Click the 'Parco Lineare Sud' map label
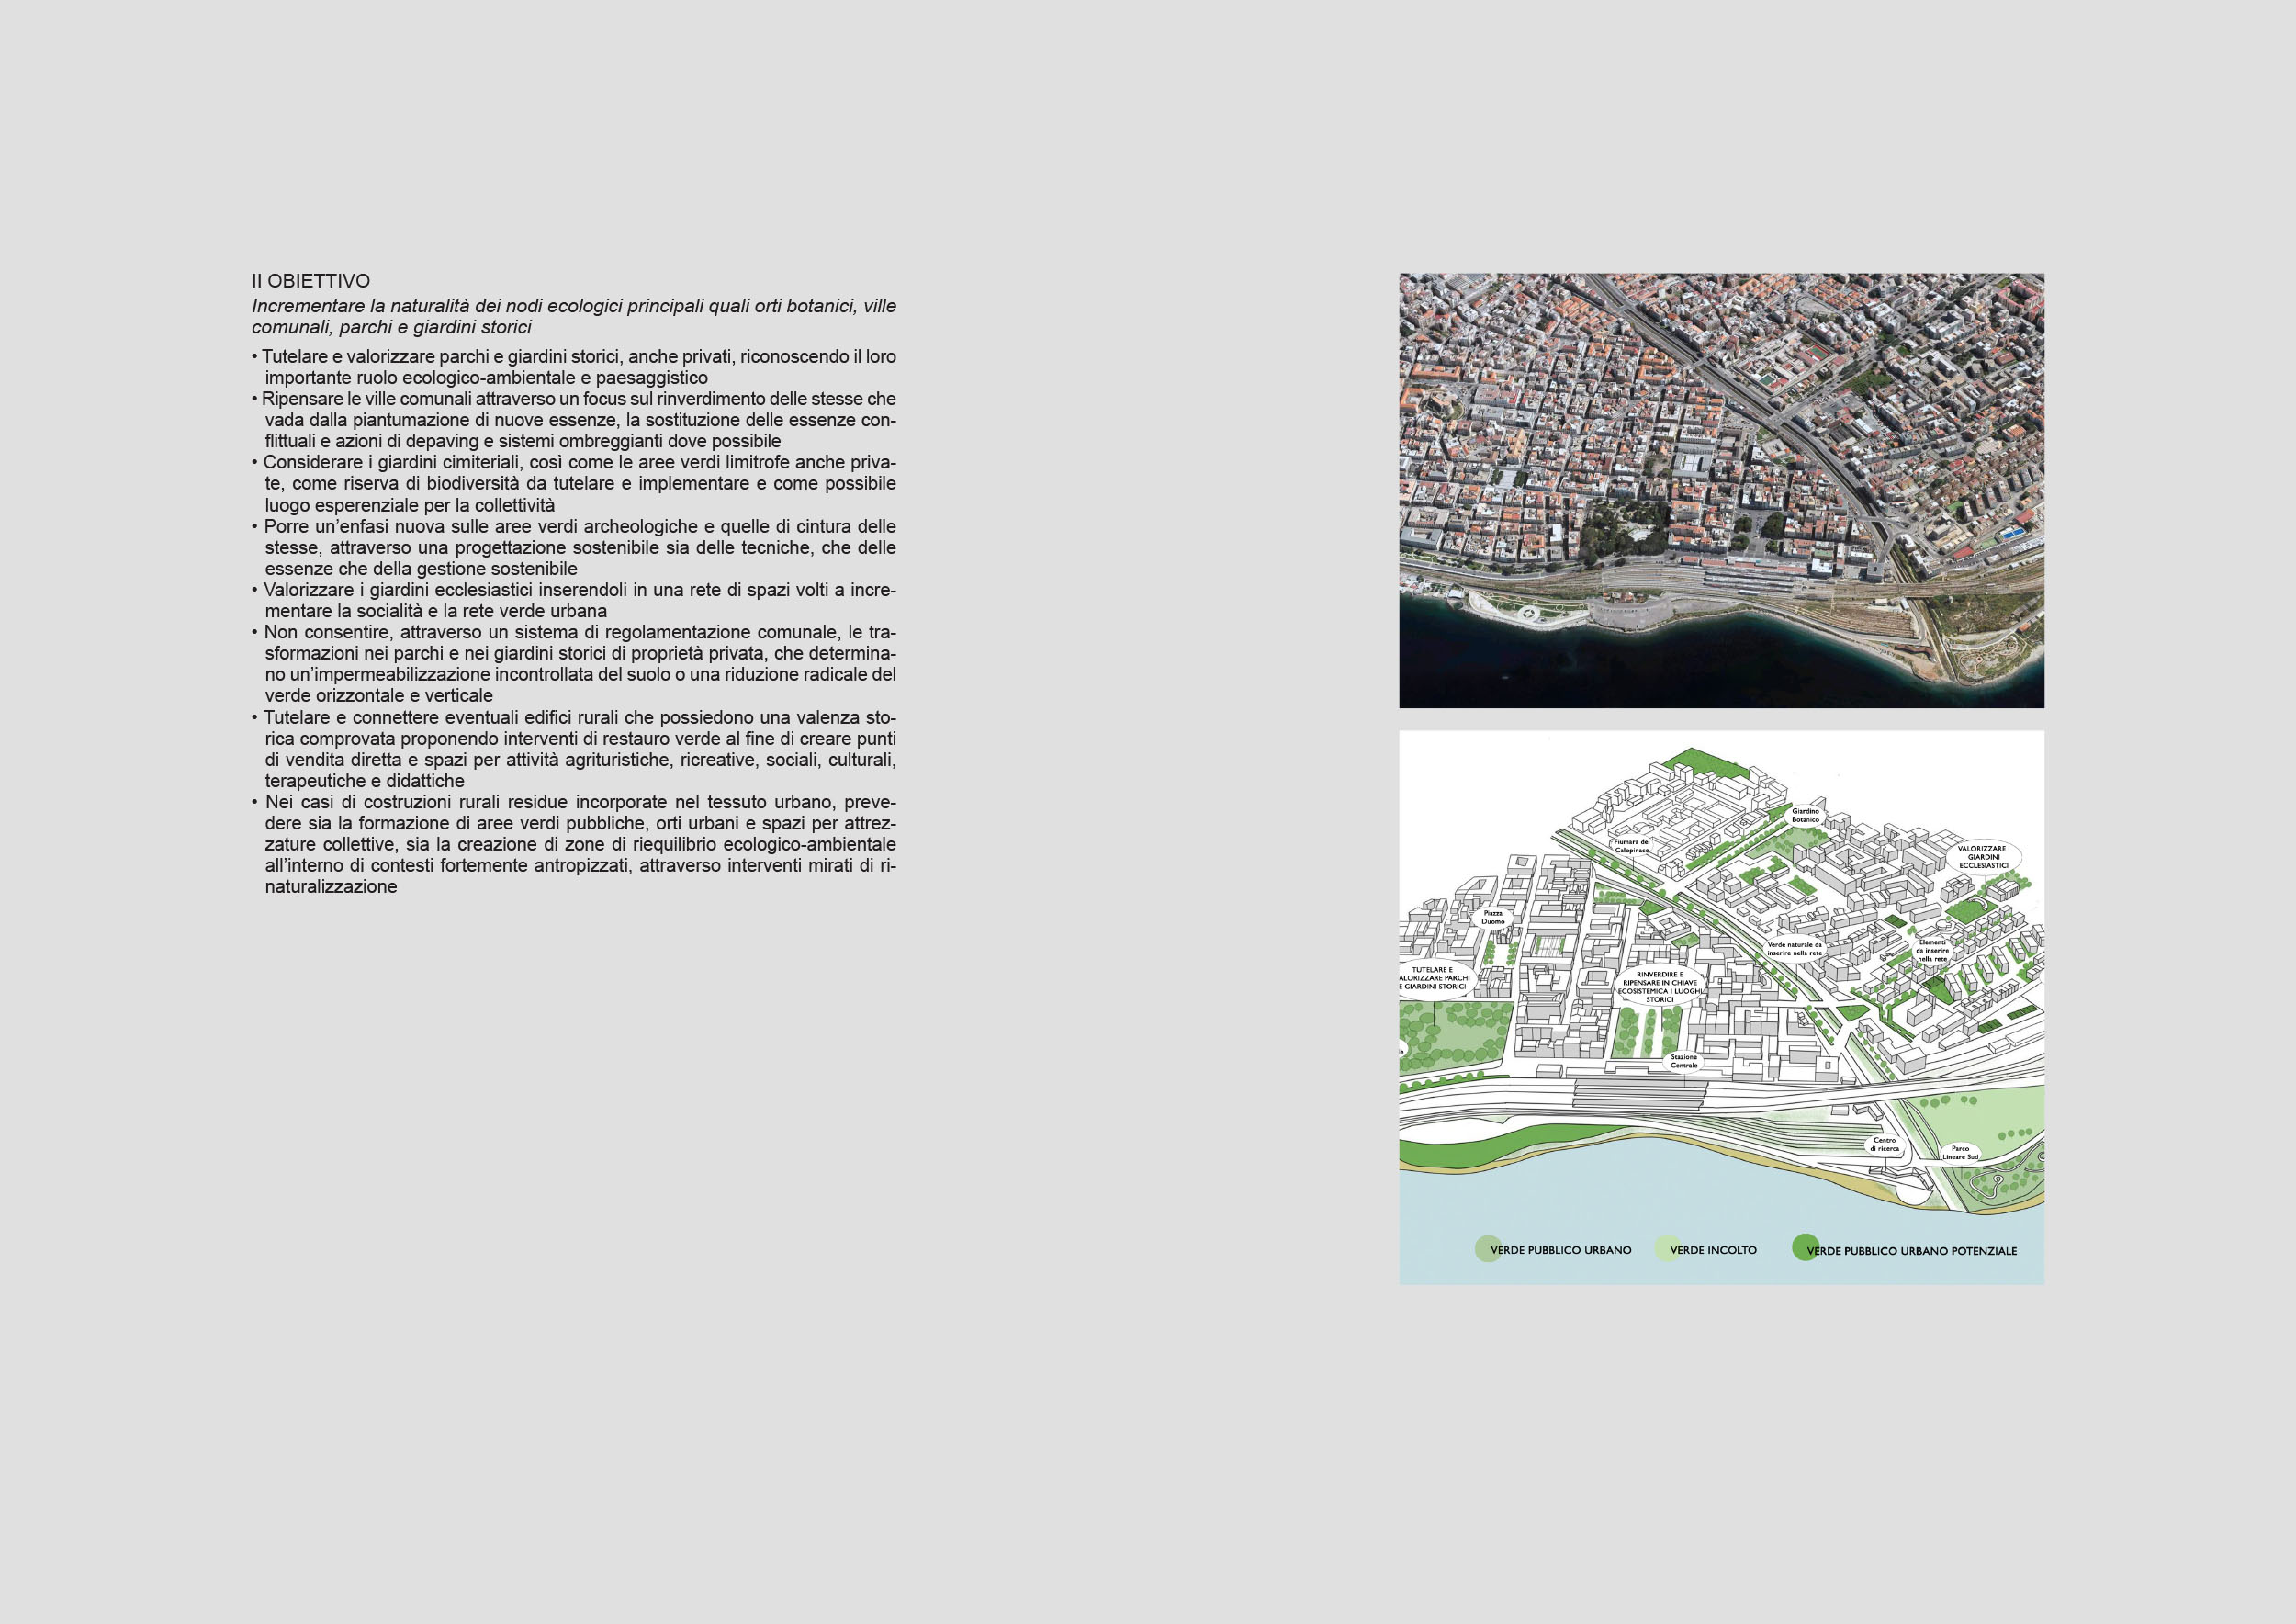The image size is (2296, 1624). 1960,1152
